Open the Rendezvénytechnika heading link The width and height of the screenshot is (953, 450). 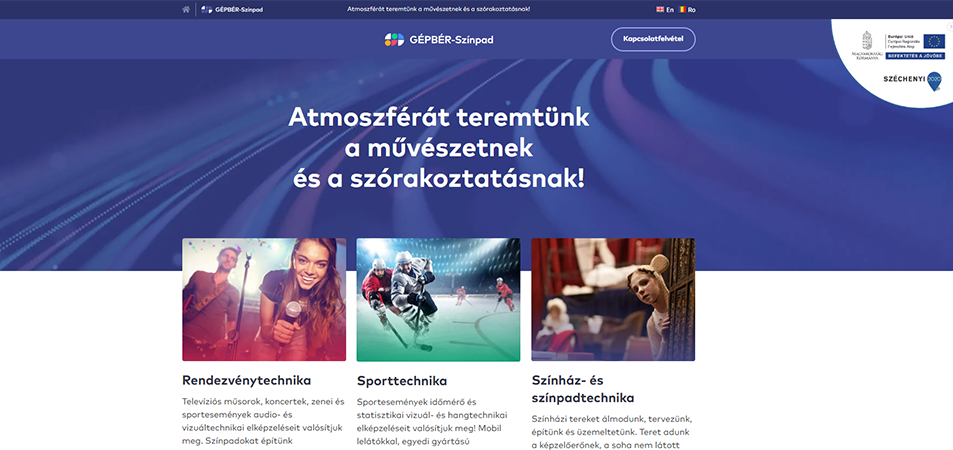[247, 381]
